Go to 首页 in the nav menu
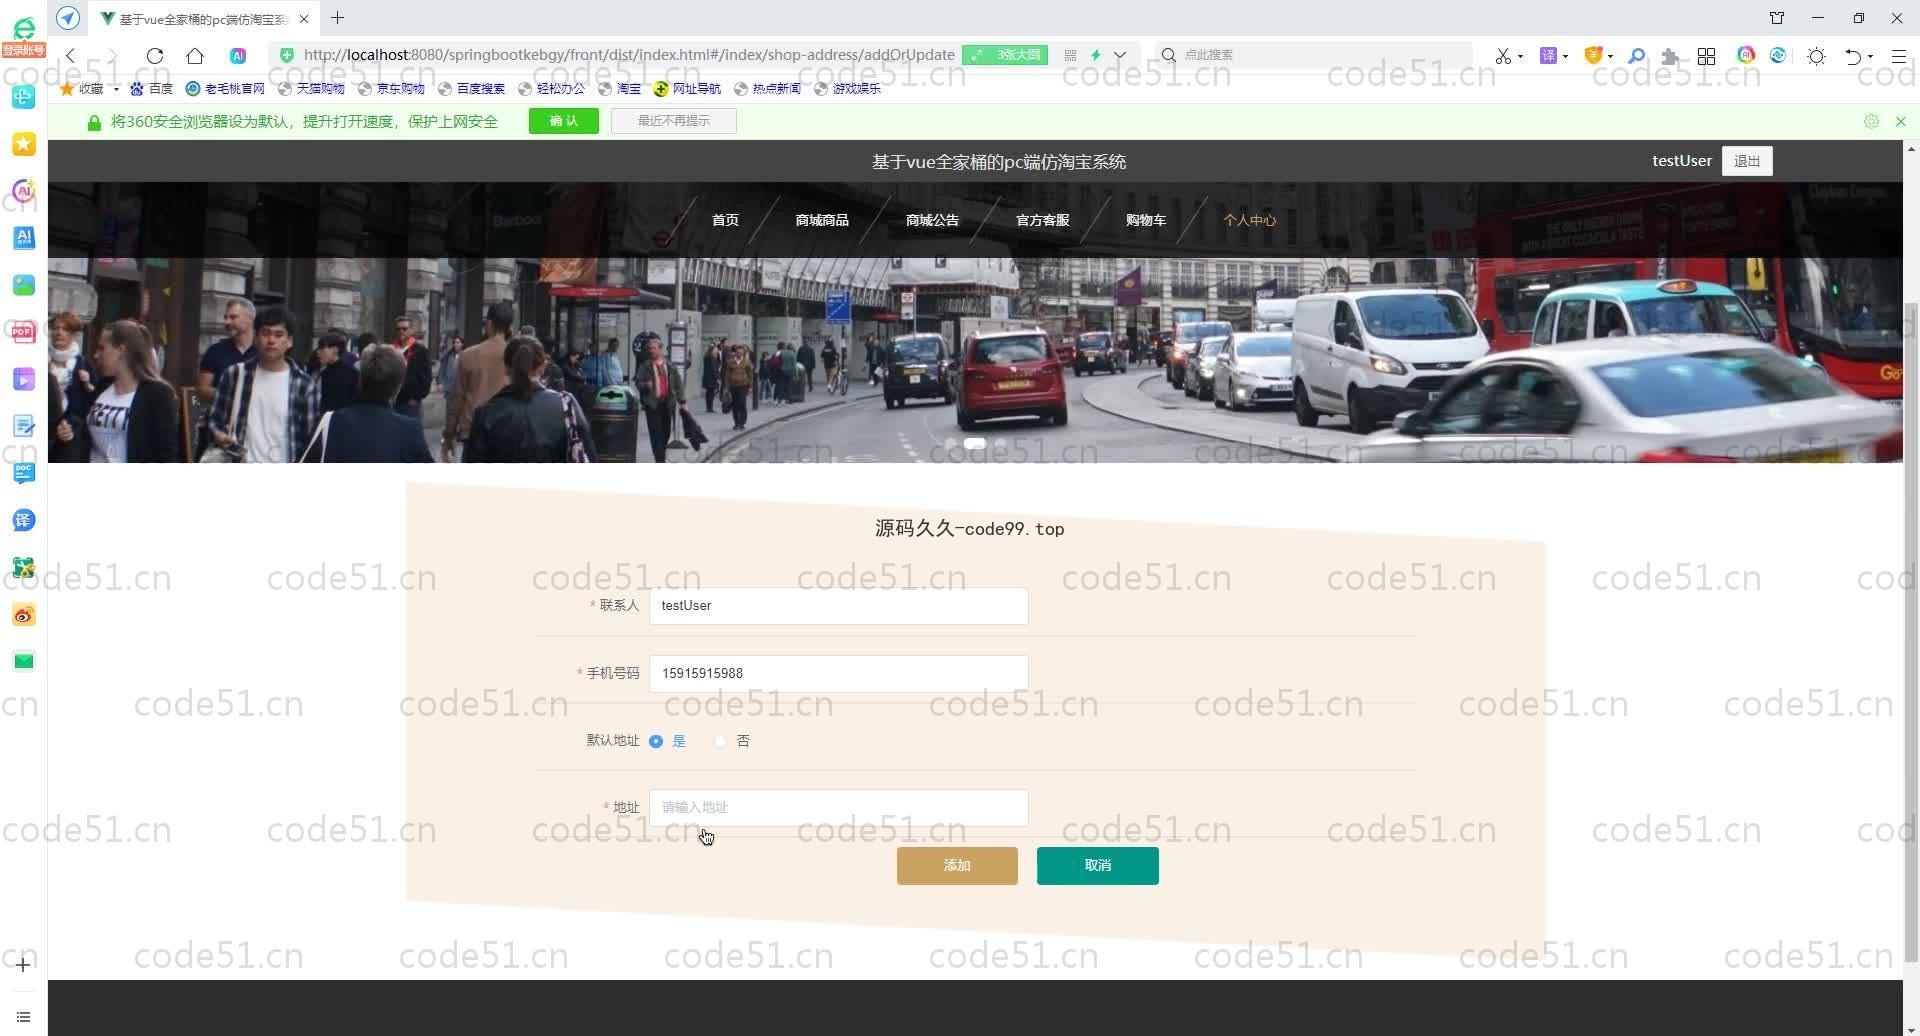Image resolution: width=1920 pixels, height=1036 pixels. (x=725, y=220)
